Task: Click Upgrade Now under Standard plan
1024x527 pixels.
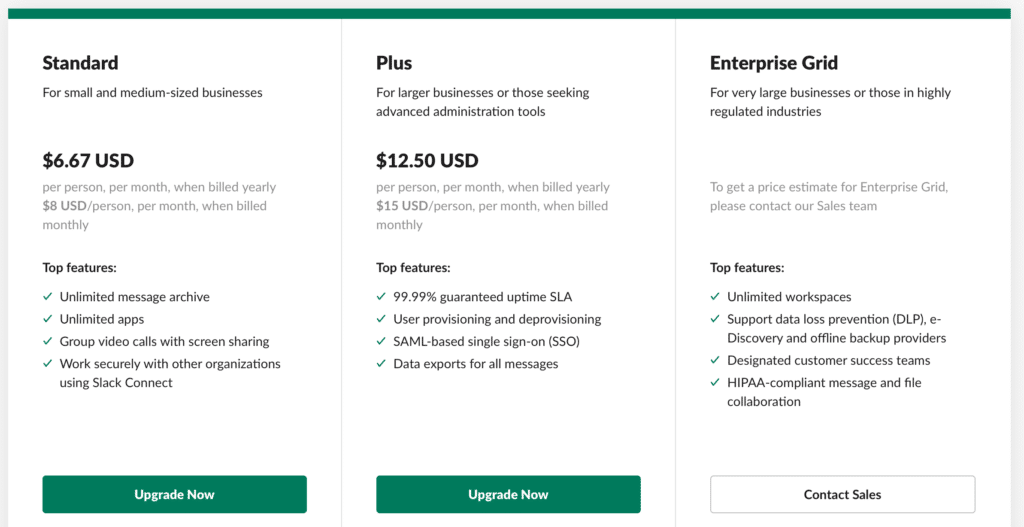Action: click(174, 494)
